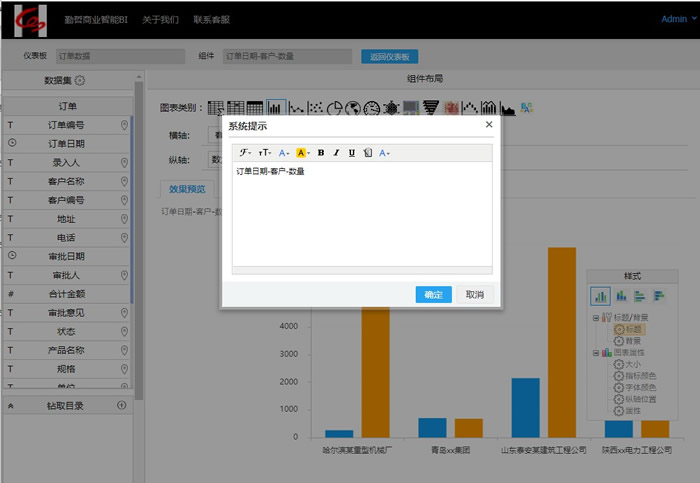Open the first blue text color dropdown
The height and width of the screenshot is (483, 700).
click(284, 153)
